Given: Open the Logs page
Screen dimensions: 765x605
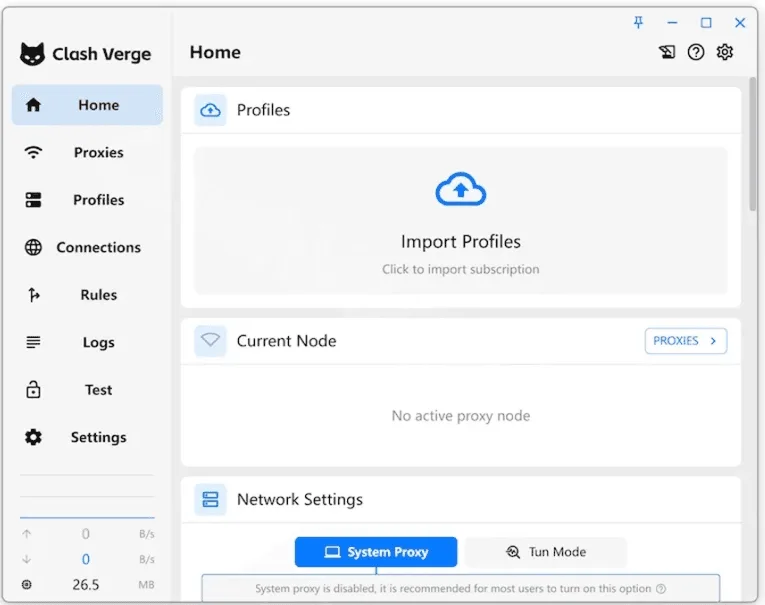Looking at the screenshot, I should [87, 342].
